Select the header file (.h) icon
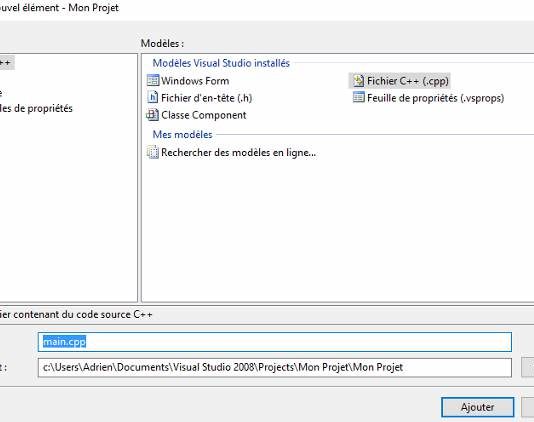534x422 pixels. click(x=153, y=97)
